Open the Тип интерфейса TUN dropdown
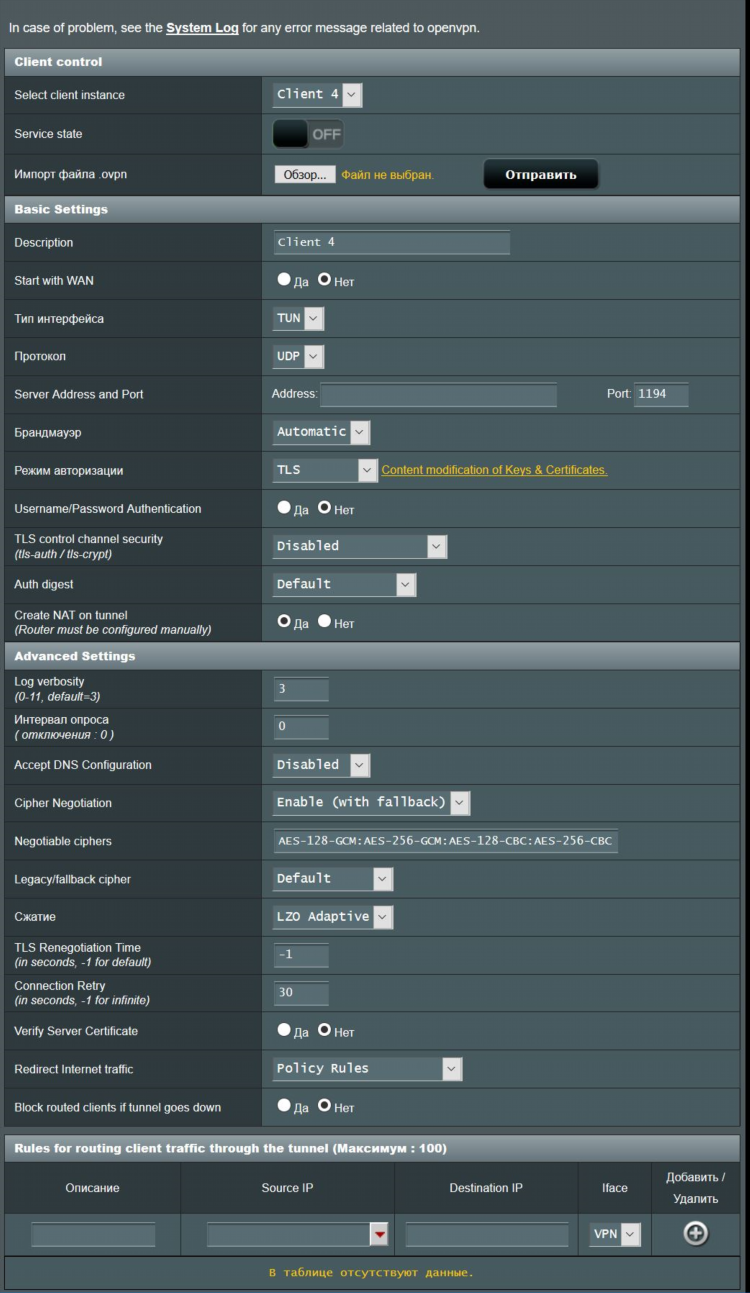Image resolution: width=750 pixels, height=1293 pixels. [x=298, y=318]
